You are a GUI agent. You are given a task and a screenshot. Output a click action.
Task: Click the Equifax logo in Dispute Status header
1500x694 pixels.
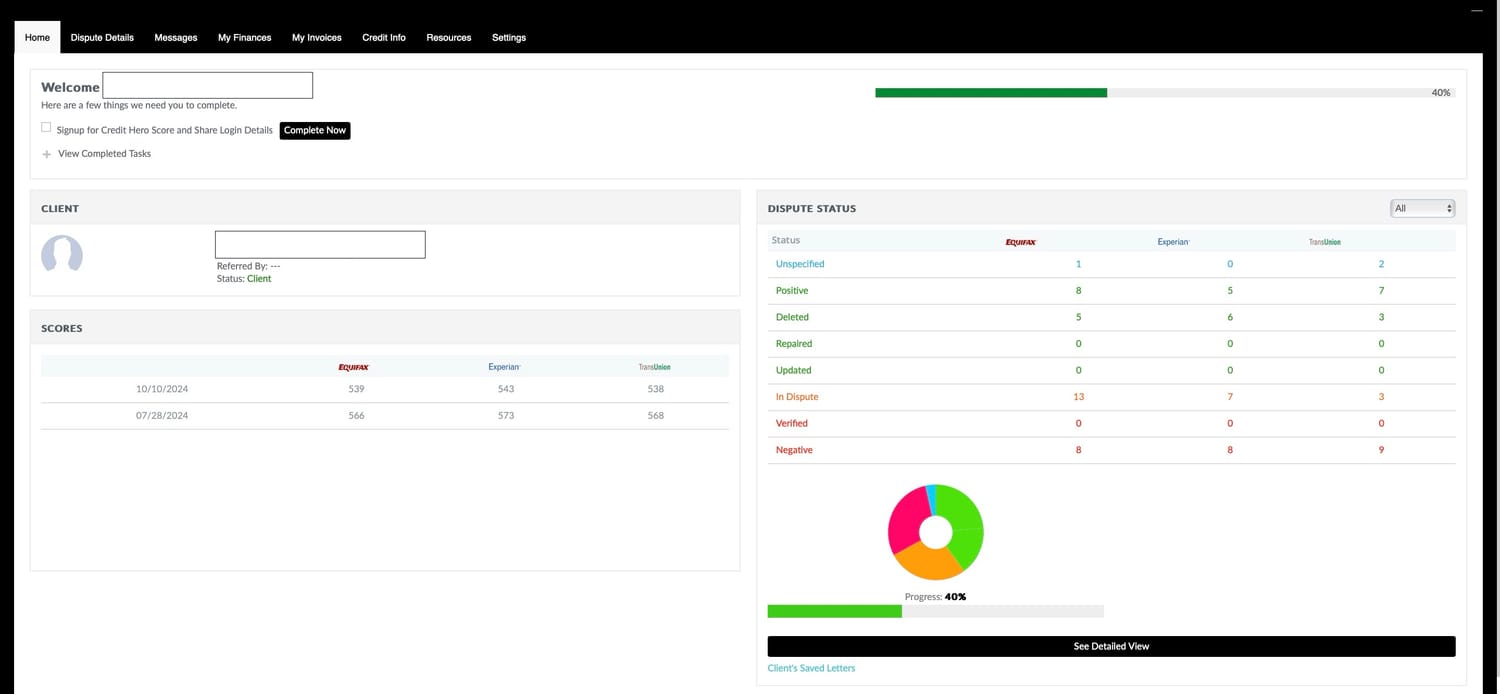click(1021, 242)
